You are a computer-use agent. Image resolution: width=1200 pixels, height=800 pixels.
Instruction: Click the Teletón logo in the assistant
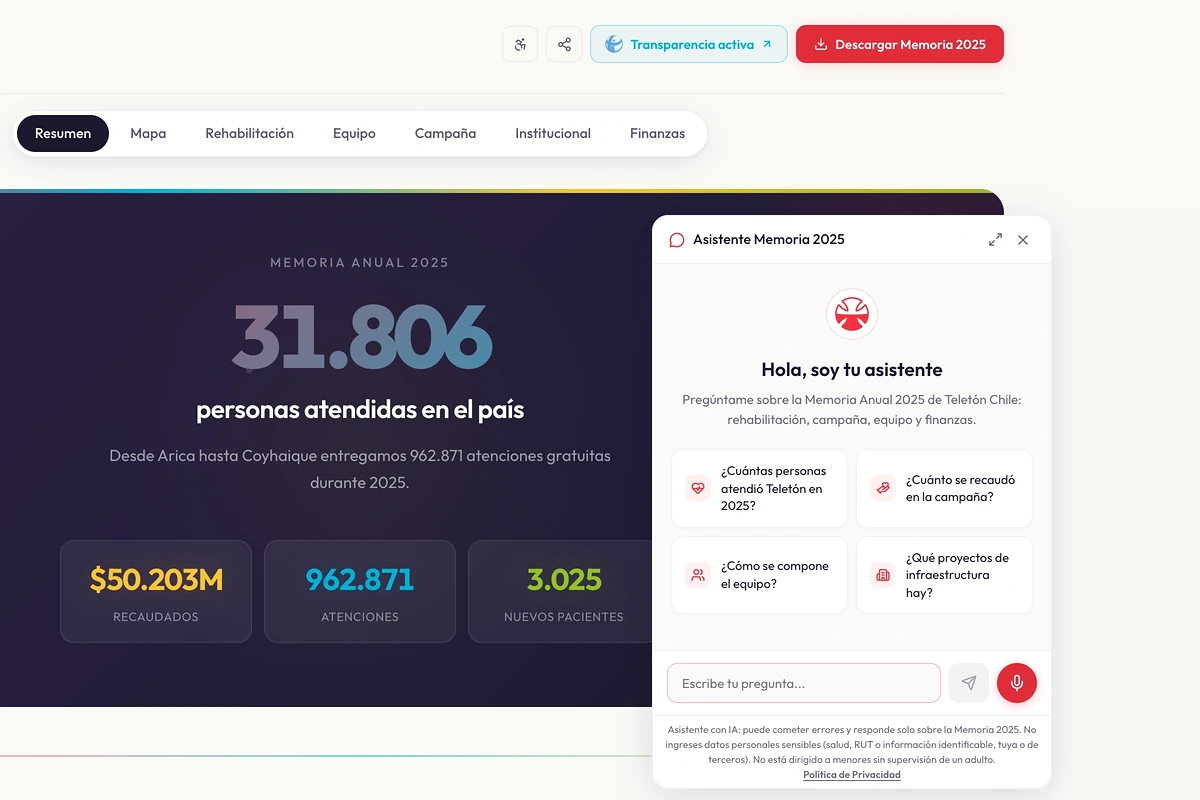pos(852,314)
